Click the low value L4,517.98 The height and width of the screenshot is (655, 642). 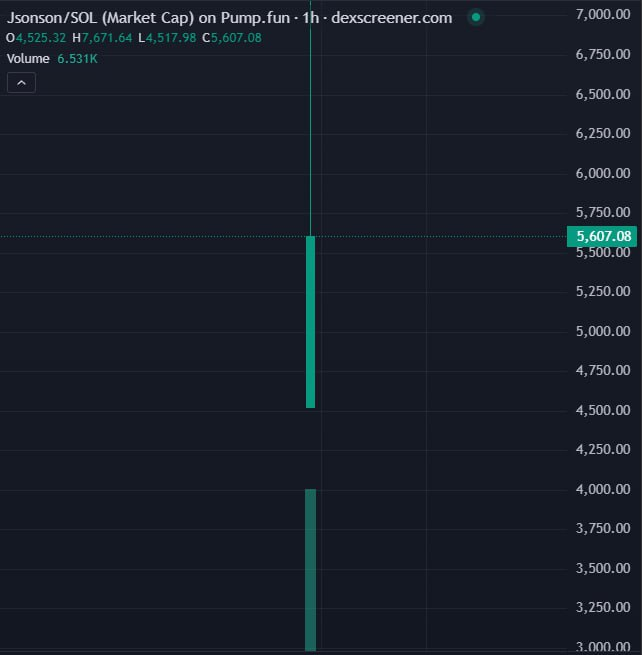click(x=167, y=38)
